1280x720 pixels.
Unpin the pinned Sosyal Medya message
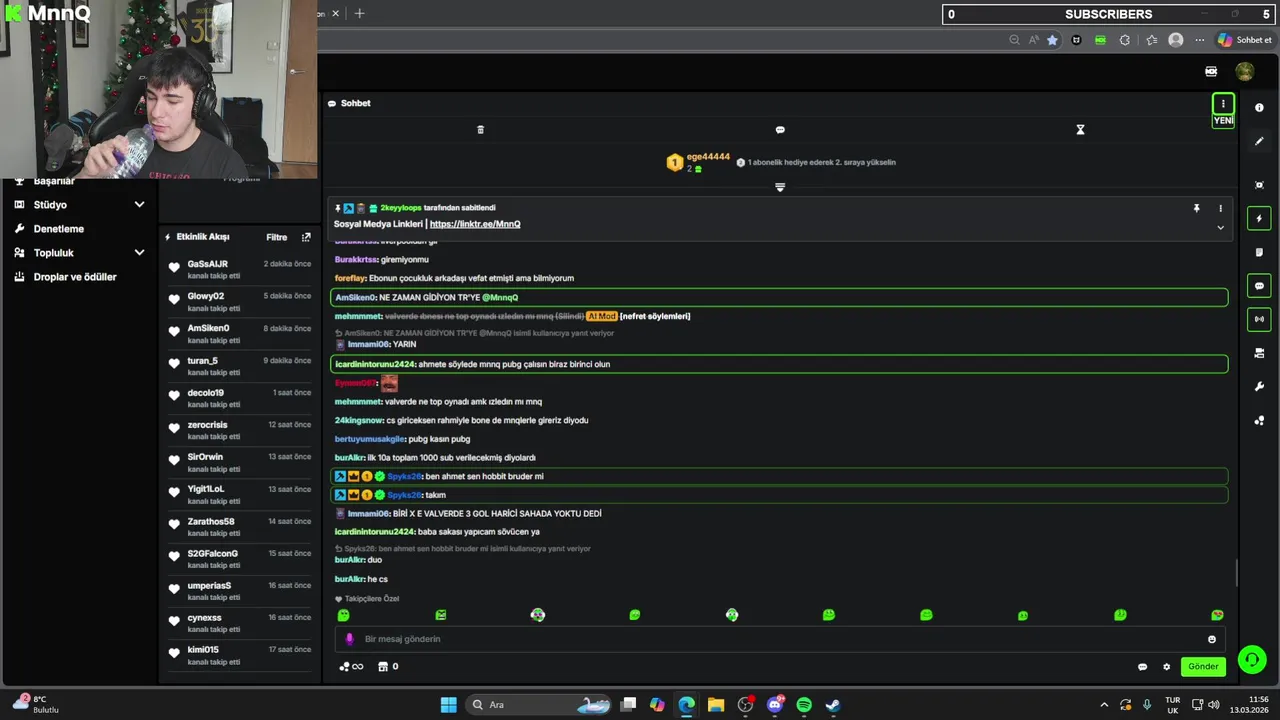click(x=1196, y=208)
